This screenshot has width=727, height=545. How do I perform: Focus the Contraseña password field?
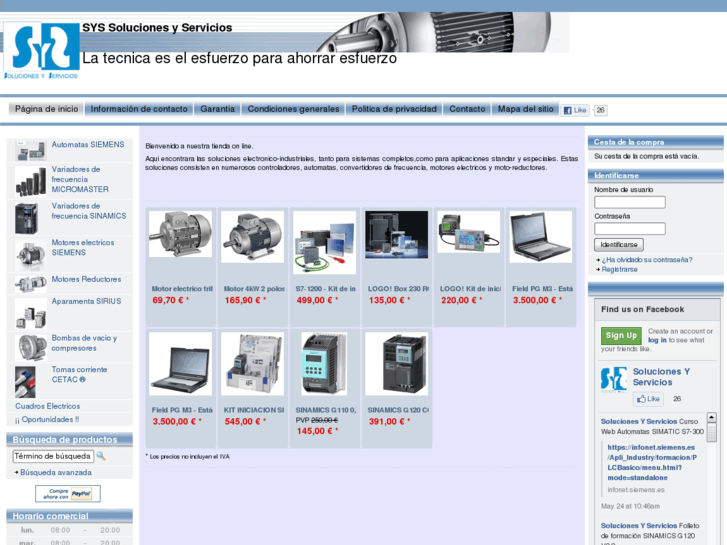tap(630, 229)
